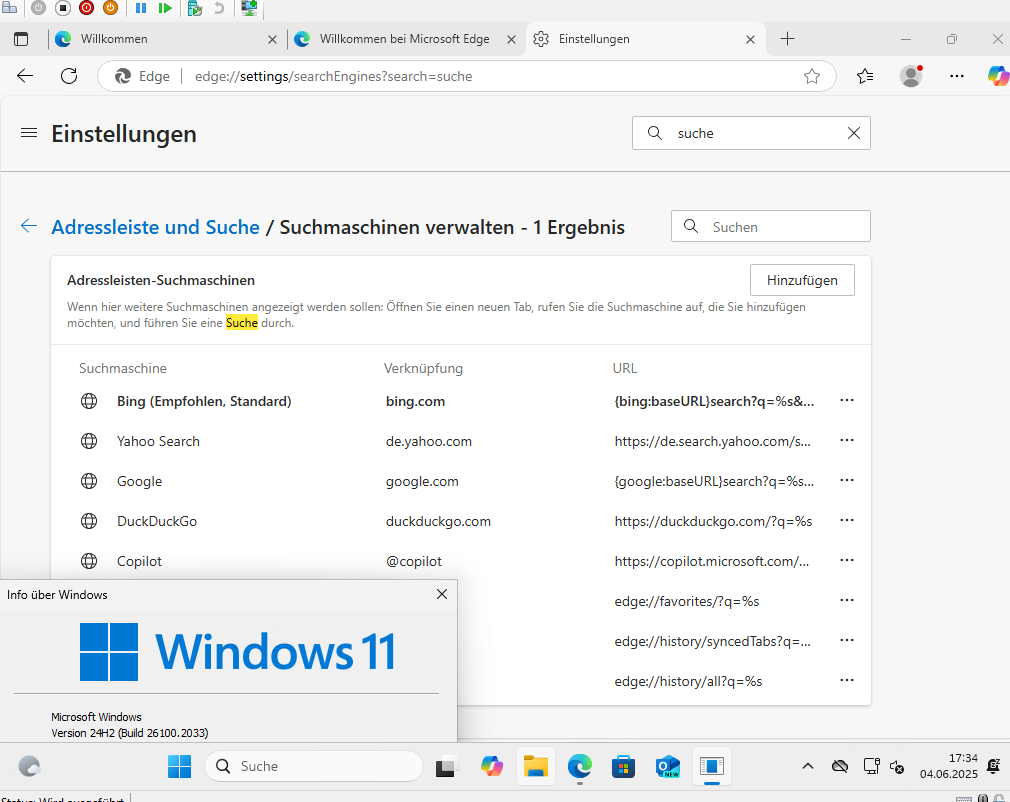Viewport: 1010px width, 802px height.
Task: Close the Einstellungen tab
Action: click(x=750, y=39)
